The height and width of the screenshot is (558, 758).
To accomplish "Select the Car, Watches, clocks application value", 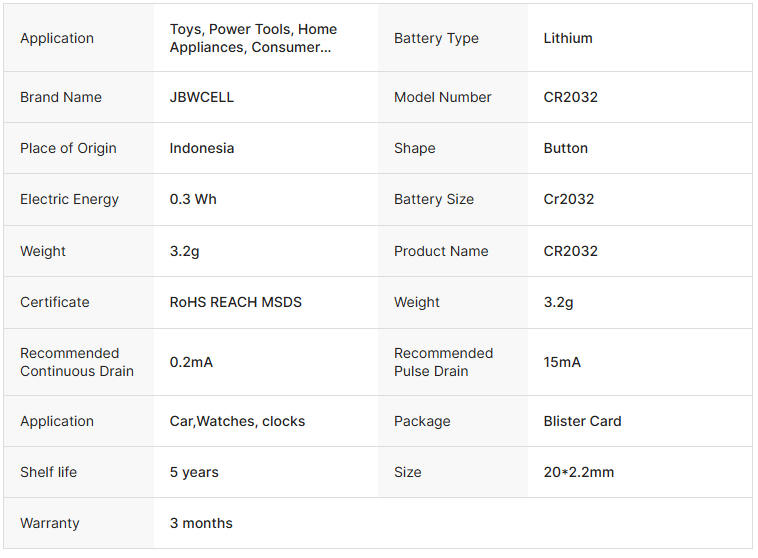I will tap(237, 421).
